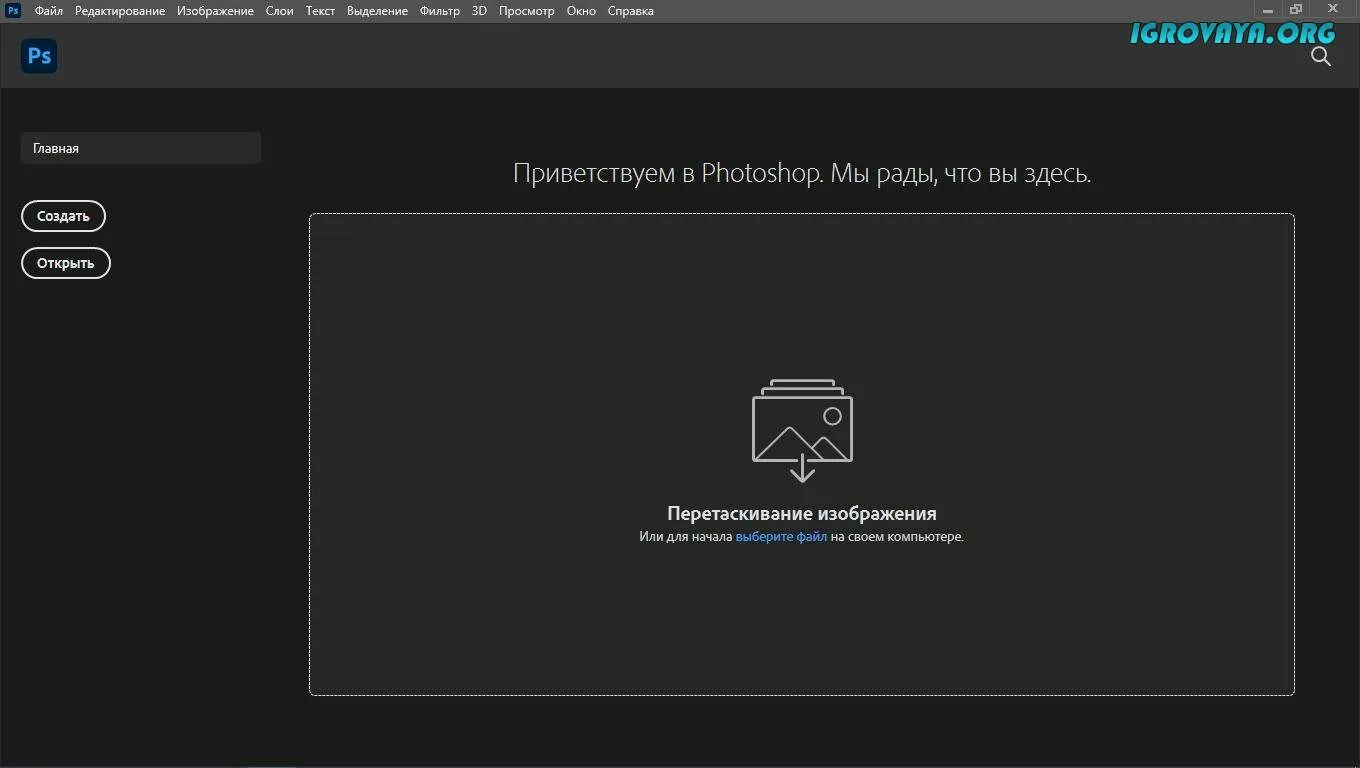Open the Справка menu
The width and height of the screenshot is (1360, 768).
coord(631,11)
